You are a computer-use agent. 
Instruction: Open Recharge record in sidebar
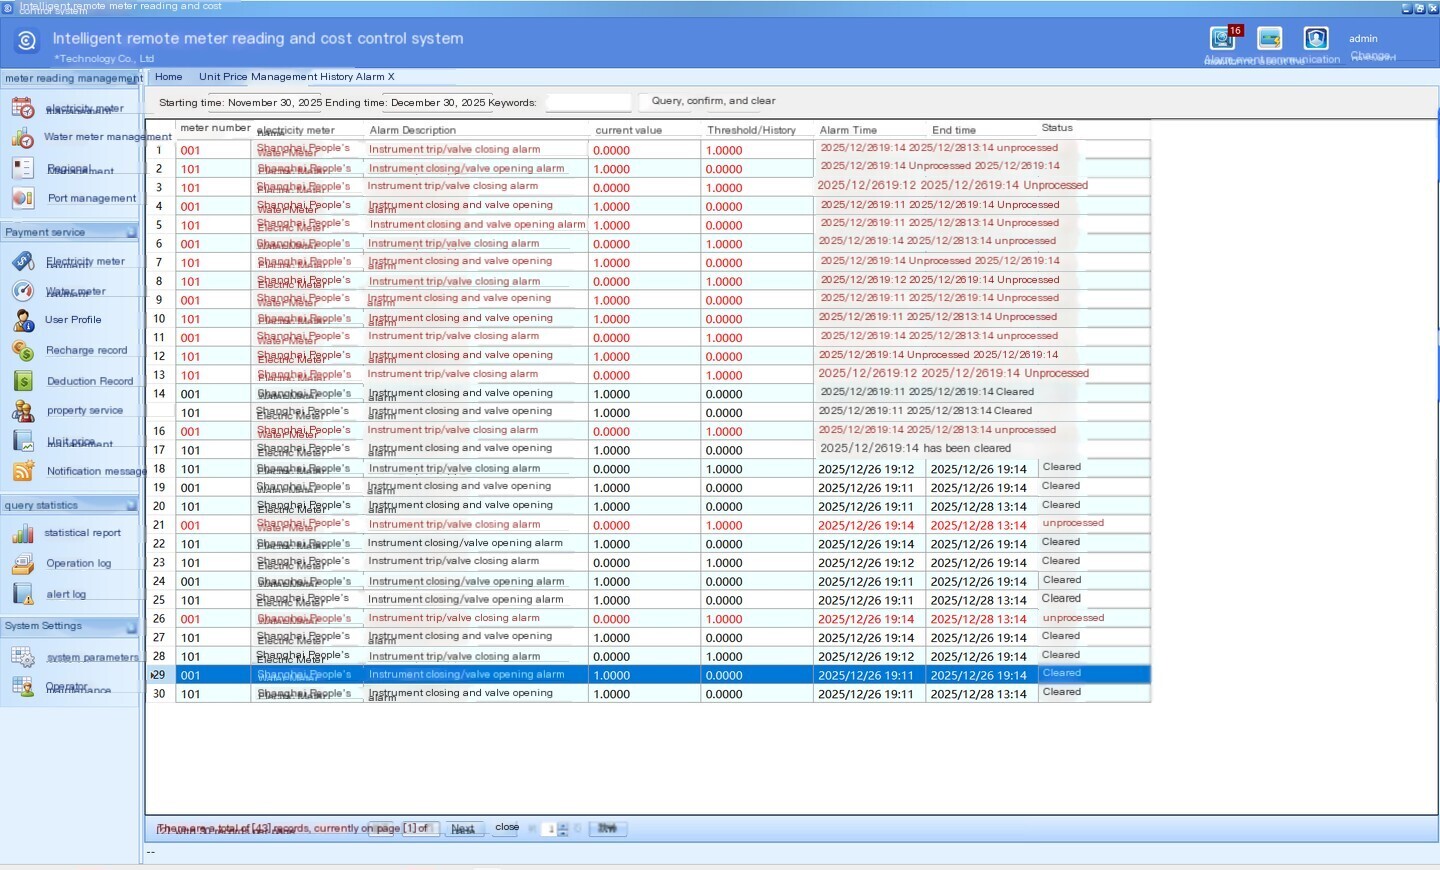(x=87, y=351)
